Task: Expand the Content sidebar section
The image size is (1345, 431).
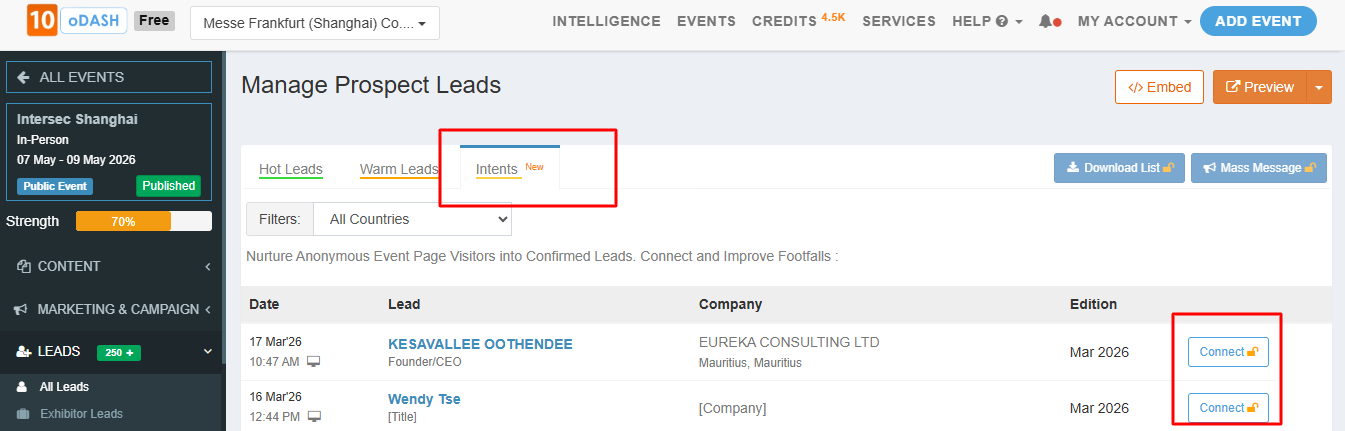Action: click(207, 266)
